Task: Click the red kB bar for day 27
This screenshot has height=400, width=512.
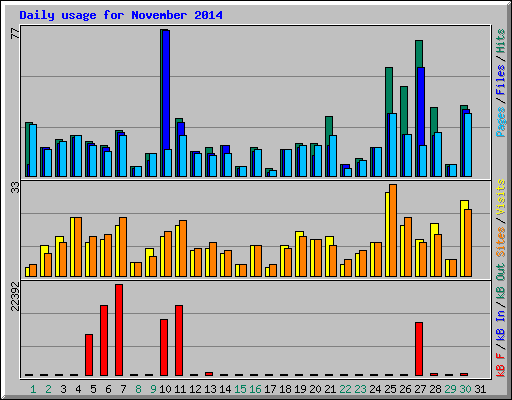Action: pyautogui.click(x=419, y=349)
